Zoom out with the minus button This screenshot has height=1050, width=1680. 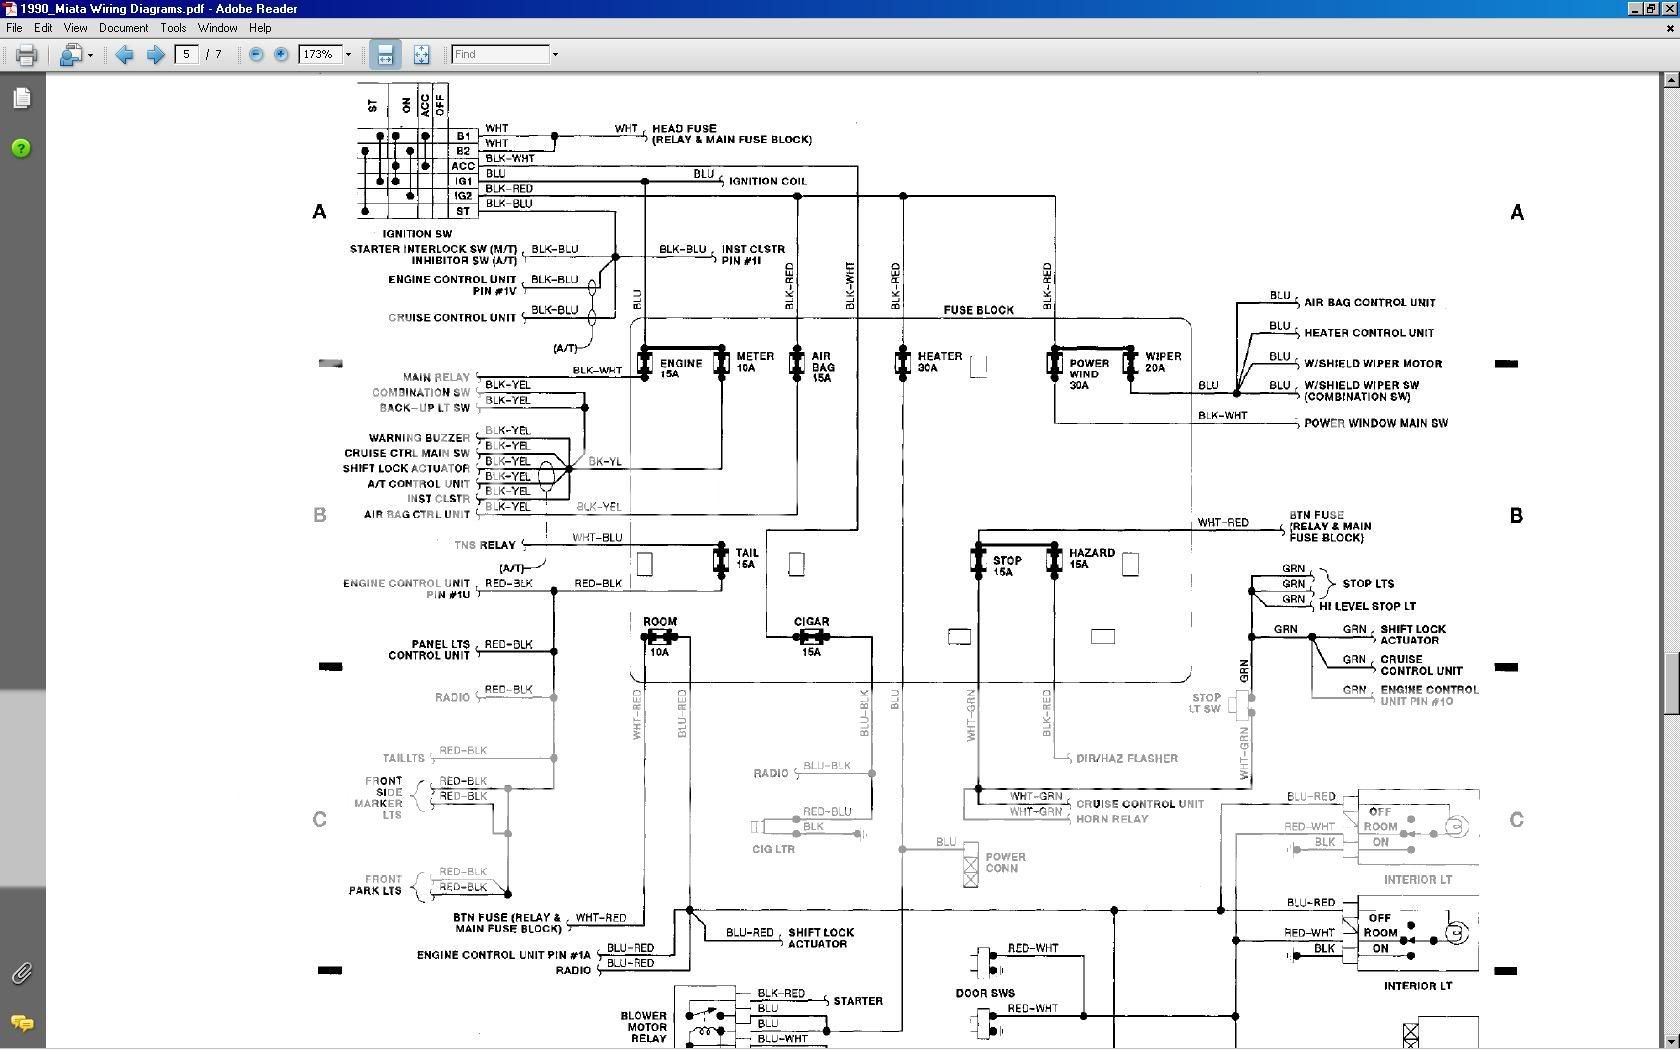[256, 54]
